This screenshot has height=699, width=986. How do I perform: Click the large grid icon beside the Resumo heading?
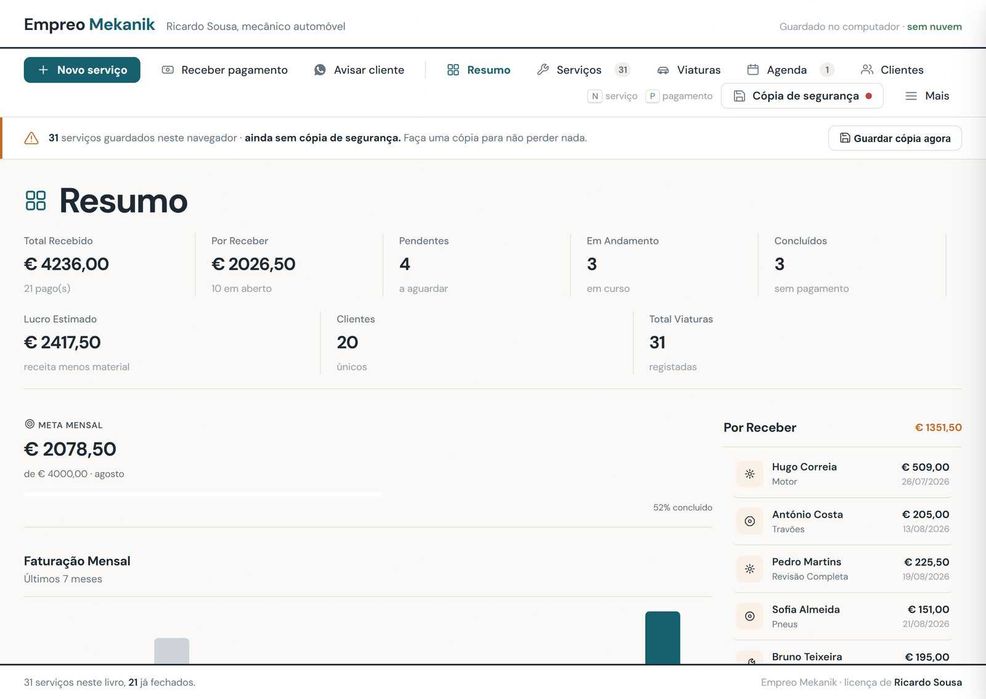[36, 201]
